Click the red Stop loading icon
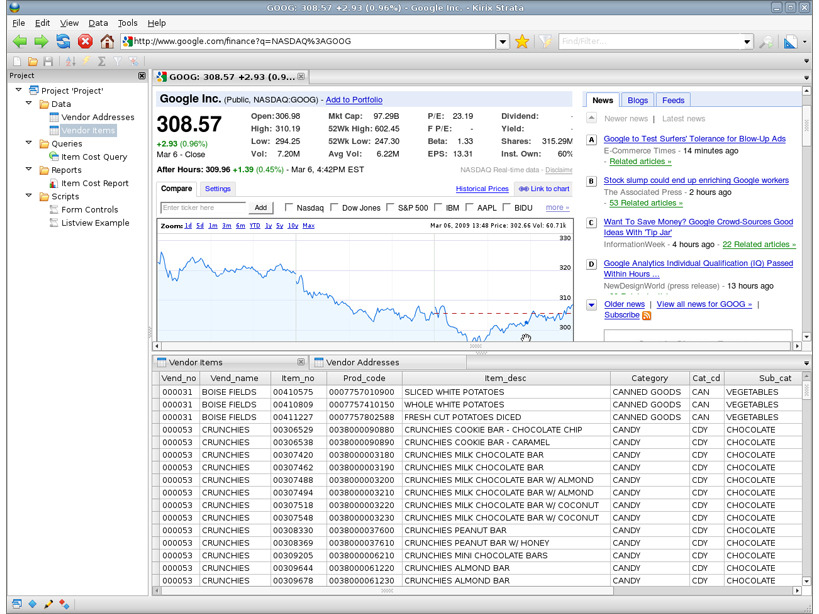The width and height of the screenshot is (819, 614). point(85,41)
